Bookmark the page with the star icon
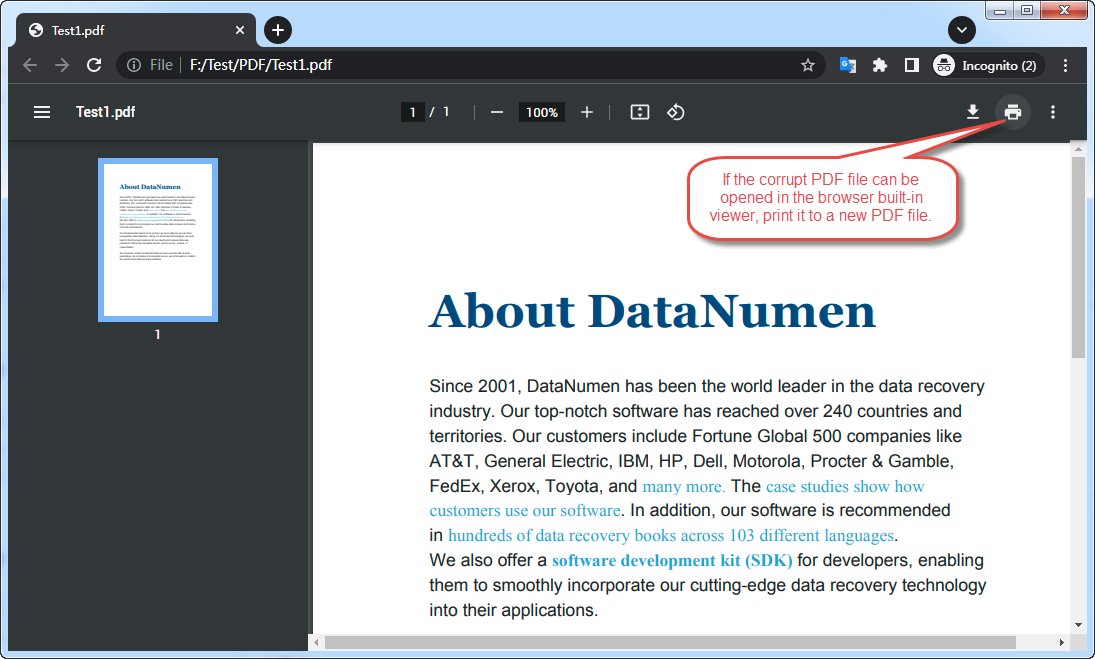Screen dimensions: 1095x659 807,64
